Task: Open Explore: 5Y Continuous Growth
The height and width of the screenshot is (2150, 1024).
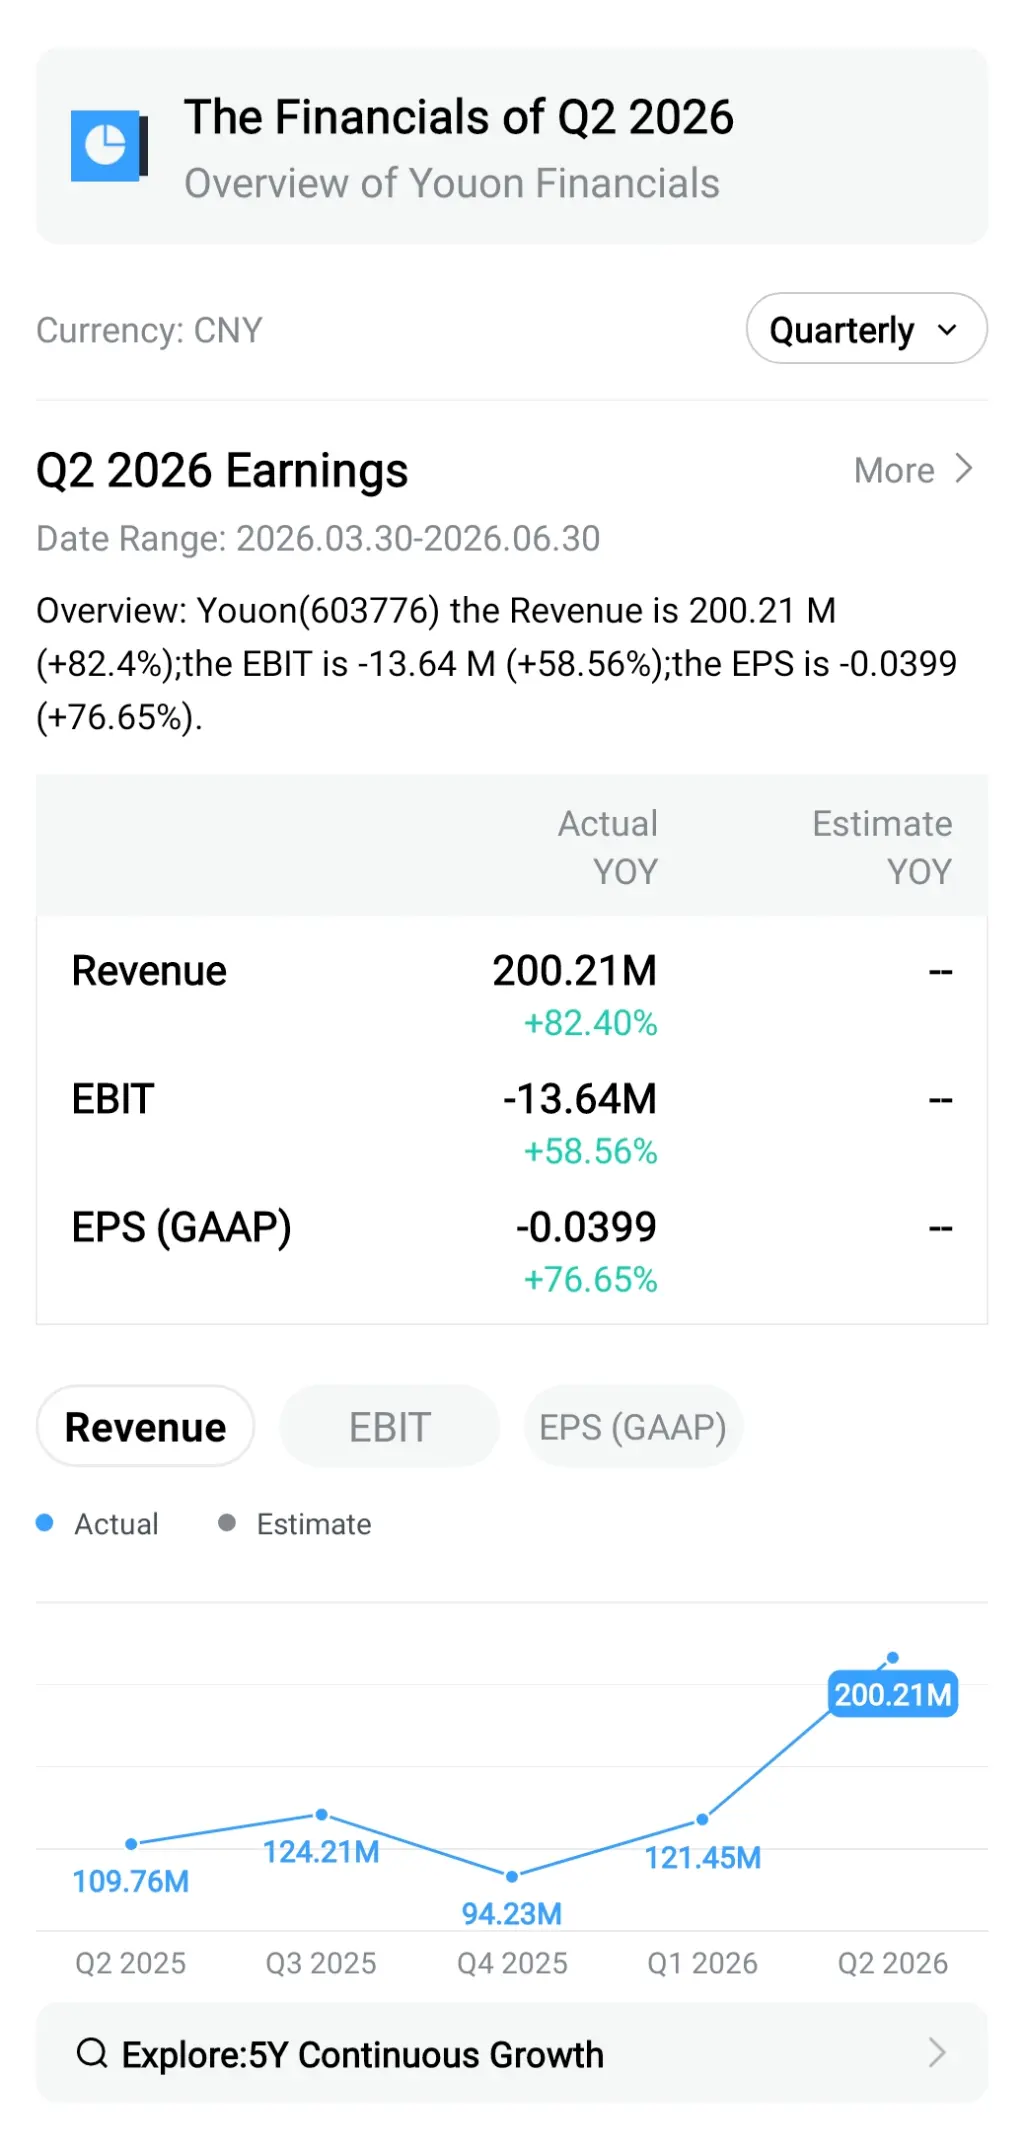Action: 512,2053
